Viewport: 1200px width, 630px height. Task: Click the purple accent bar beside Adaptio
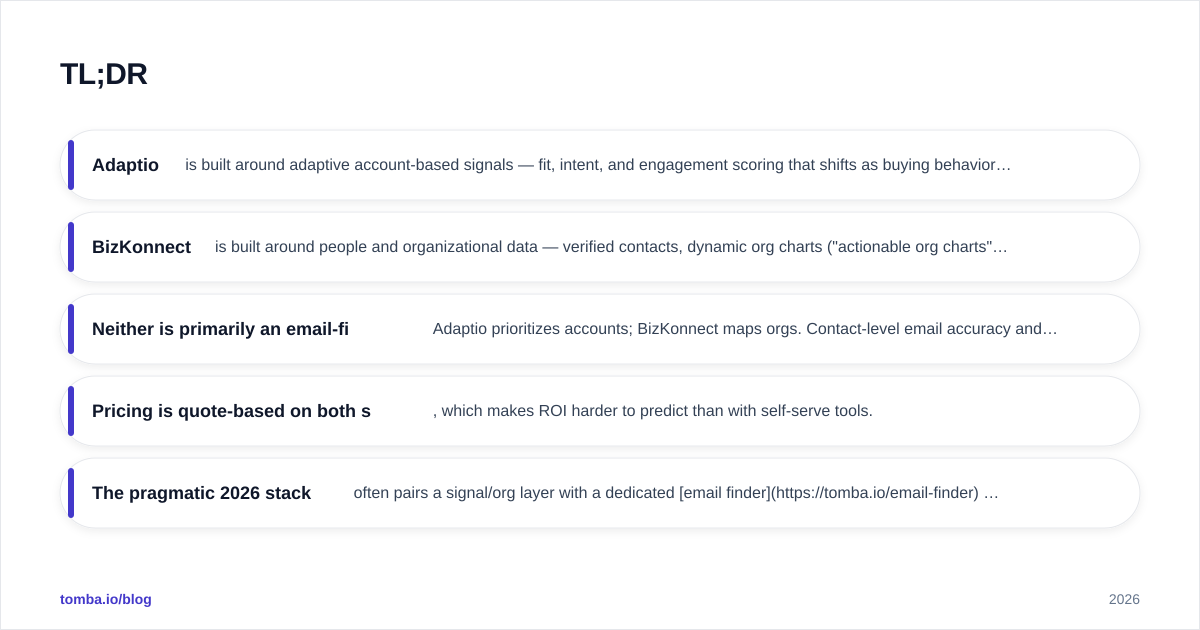[x=71, y=165]
